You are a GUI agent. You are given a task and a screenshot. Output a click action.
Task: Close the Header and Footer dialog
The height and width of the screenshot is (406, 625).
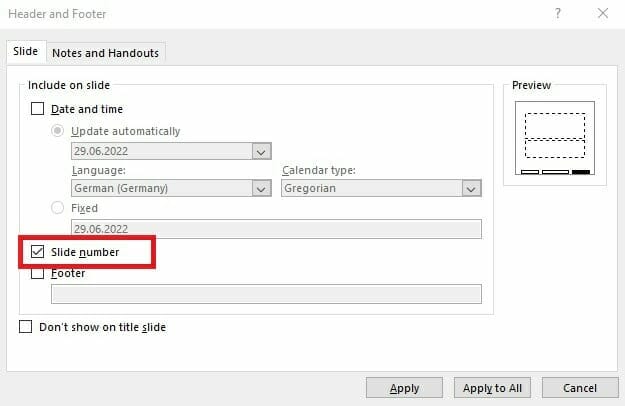click(602, 14)
